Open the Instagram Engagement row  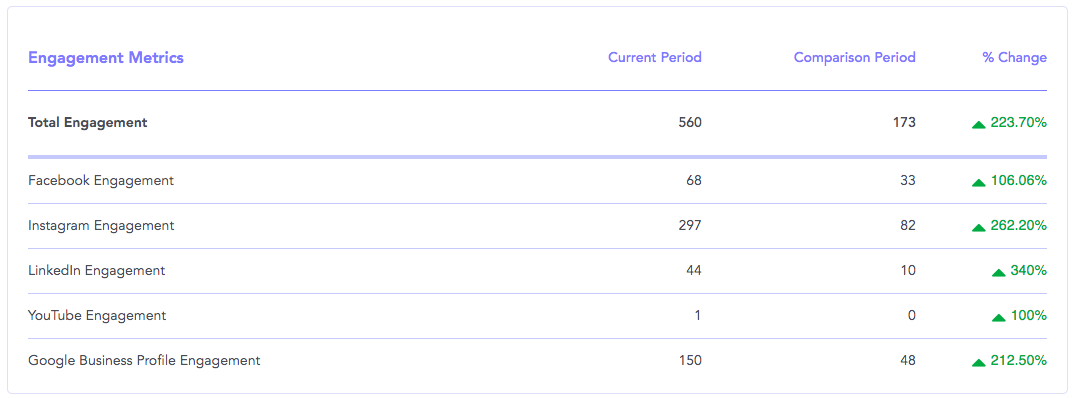pyautogui.click(x=537, y=226)
